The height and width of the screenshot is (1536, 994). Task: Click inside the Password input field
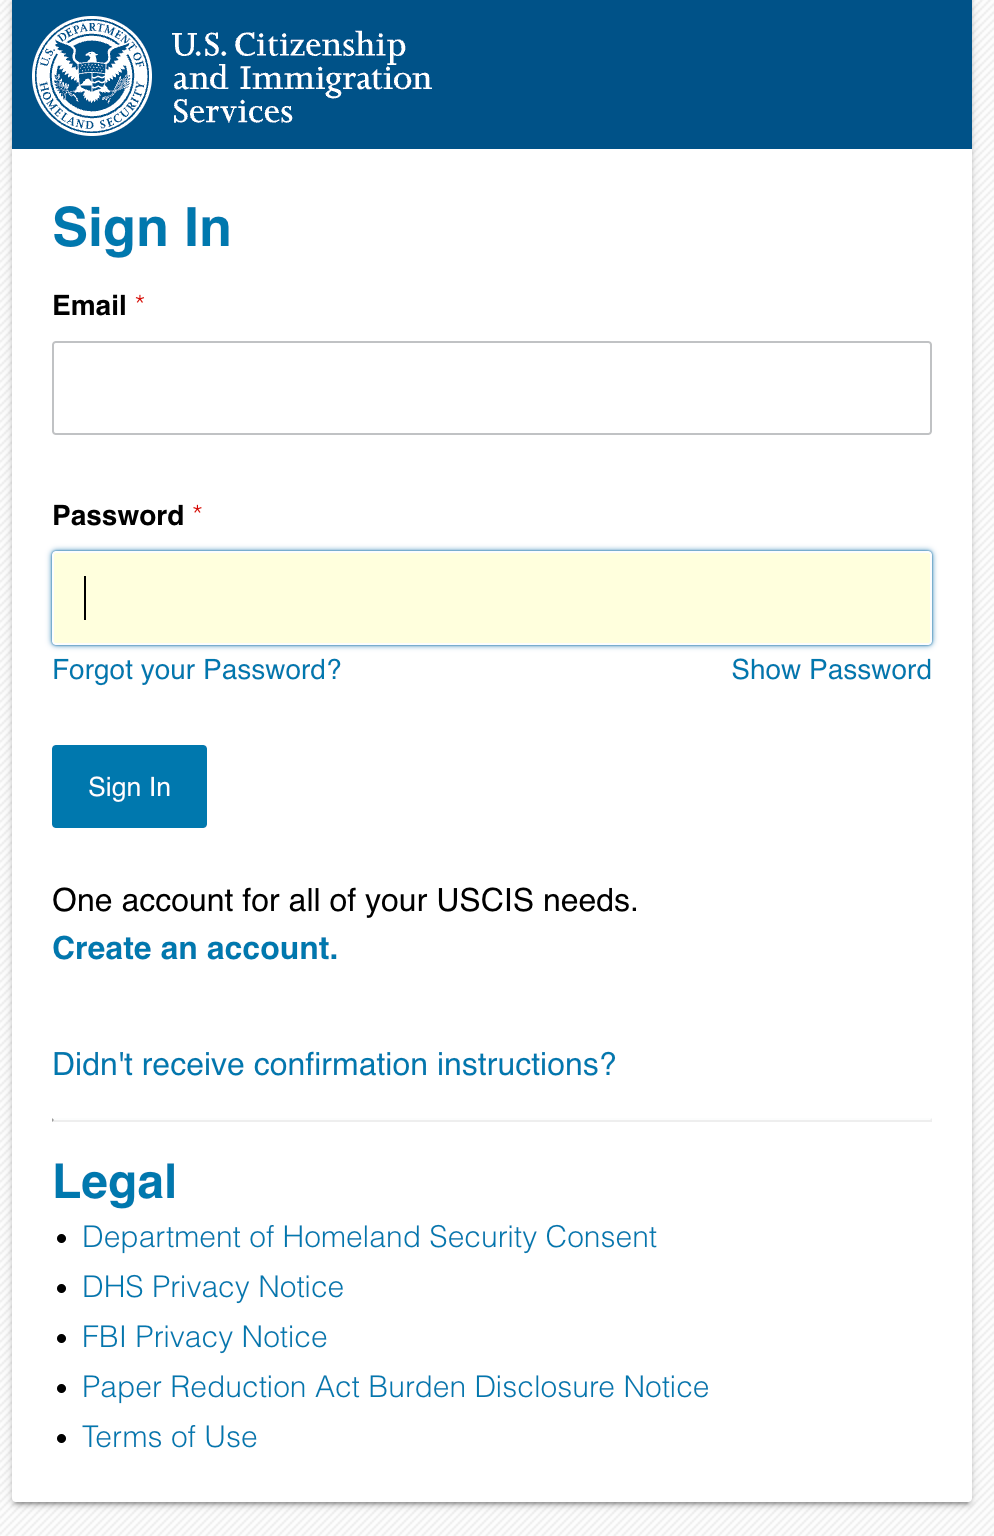492,598
